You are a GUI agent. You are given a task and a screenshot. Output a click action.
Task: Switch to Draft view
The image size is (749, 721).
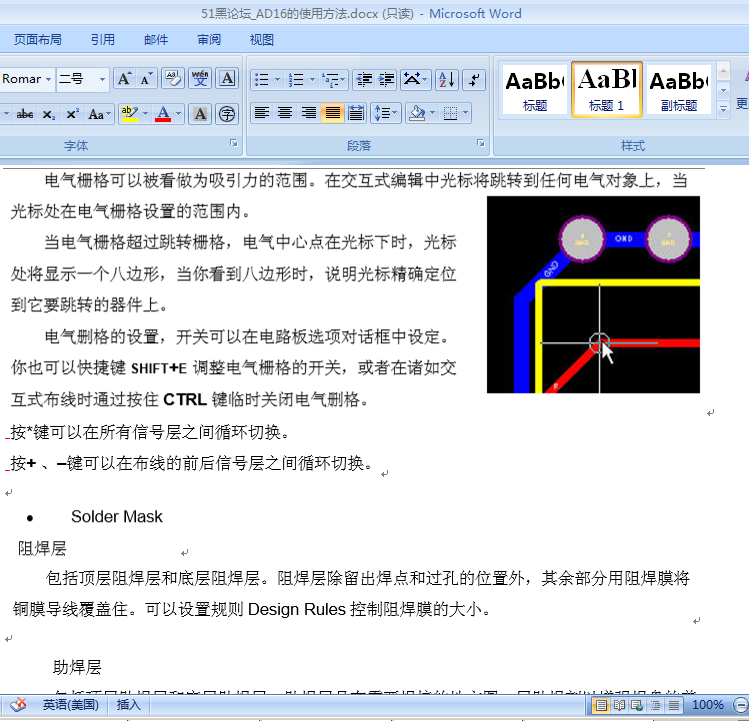pos(673,705)
